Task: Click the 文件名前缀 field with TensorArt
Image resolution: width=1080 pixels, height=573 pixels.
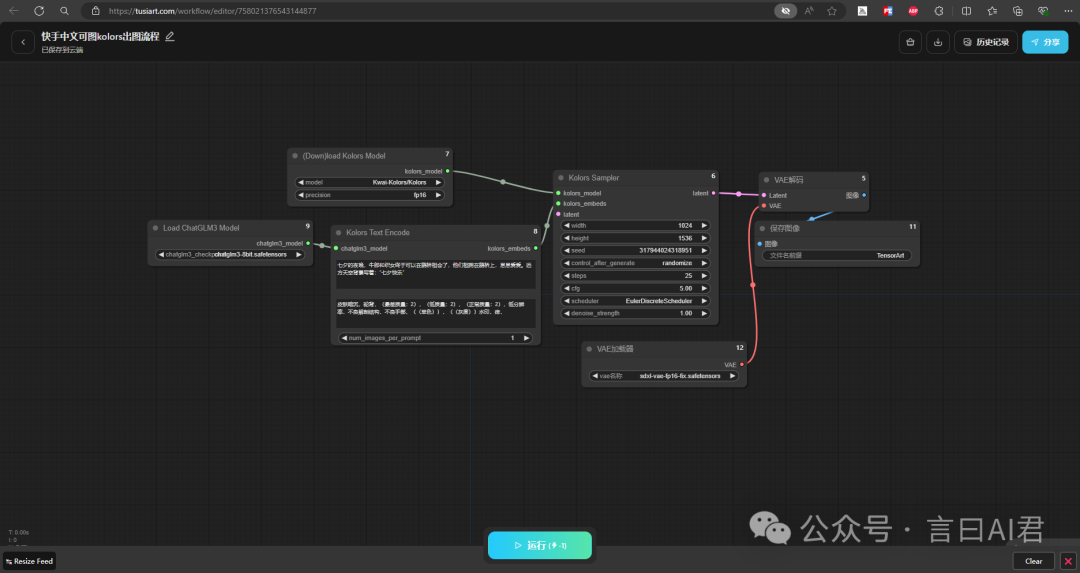Action: click(x=836, y=256)
